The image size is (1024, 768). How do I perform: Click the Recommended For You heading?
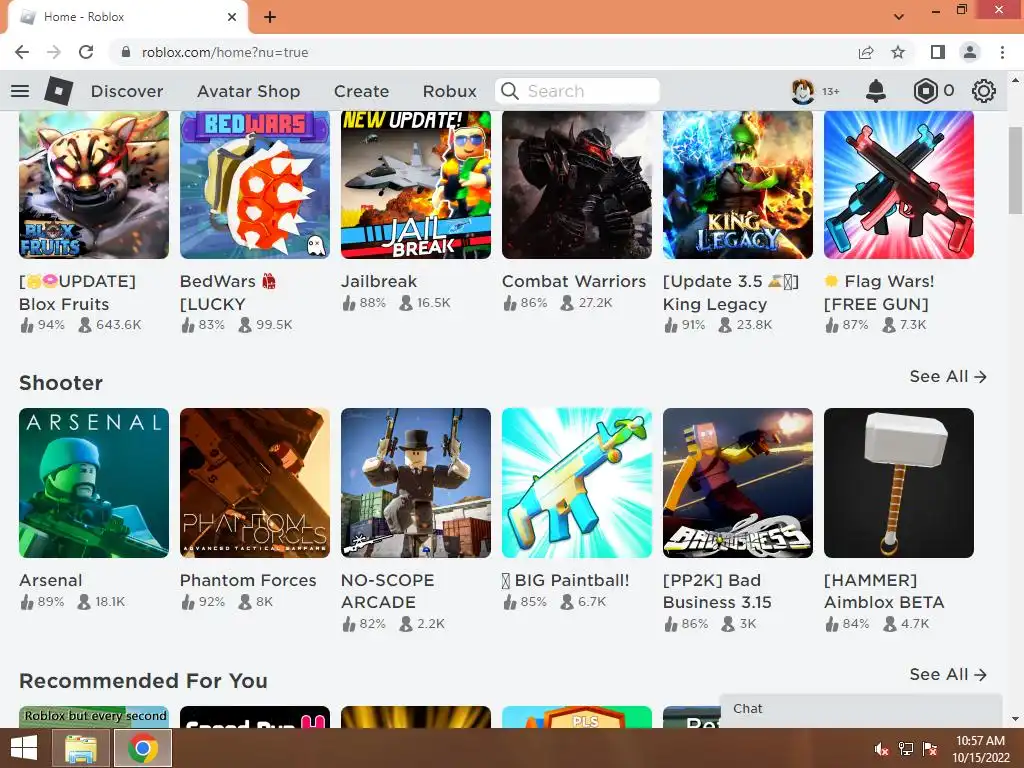[x=143, y=680]
